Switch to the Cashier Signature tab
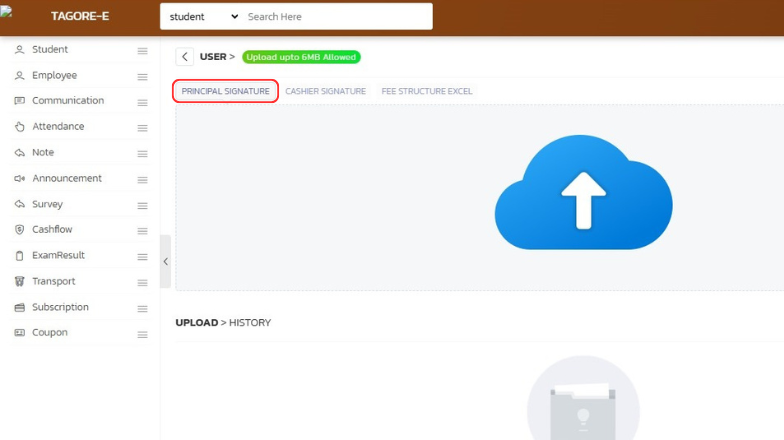784x440 pixels. point(325,91)
